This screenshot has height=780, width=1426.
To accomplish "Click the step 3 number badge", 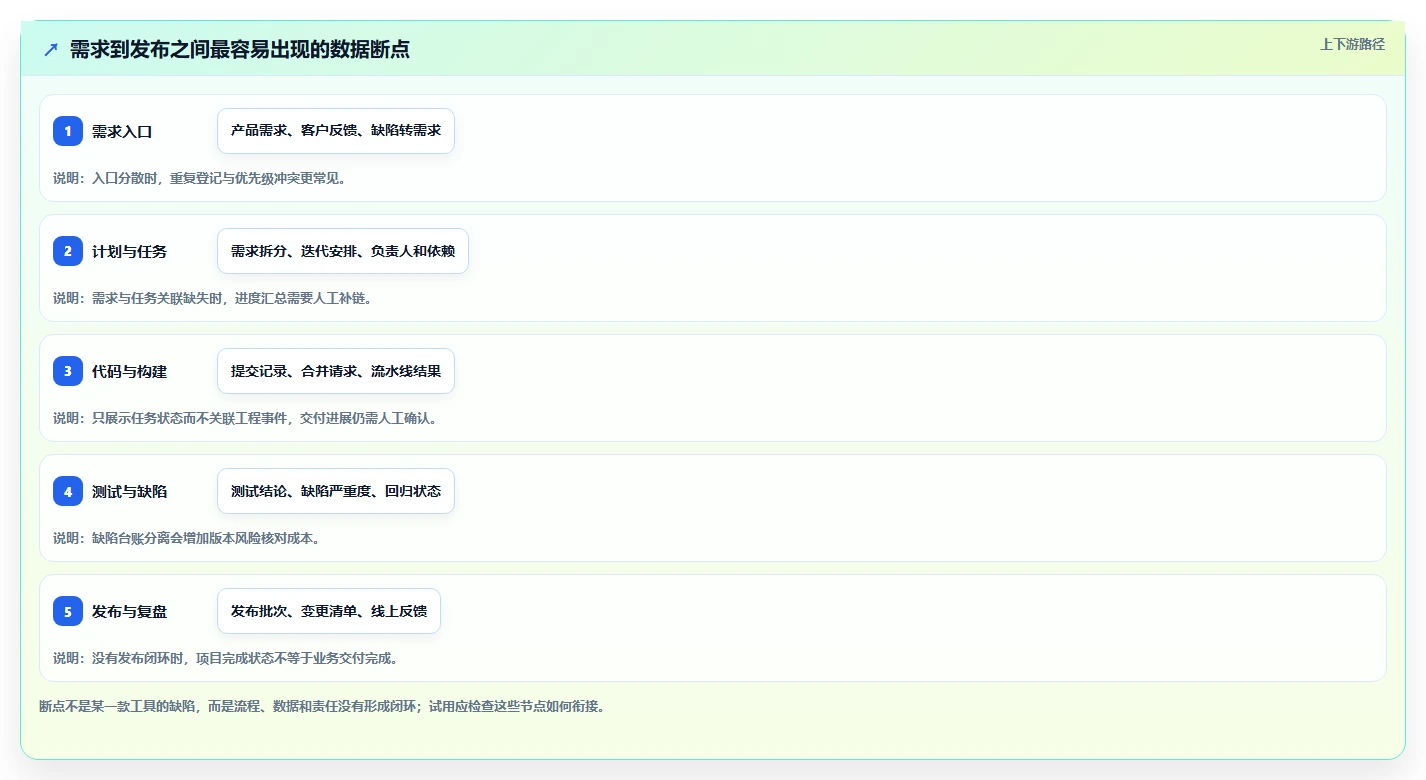I will [x=68, y=371].
